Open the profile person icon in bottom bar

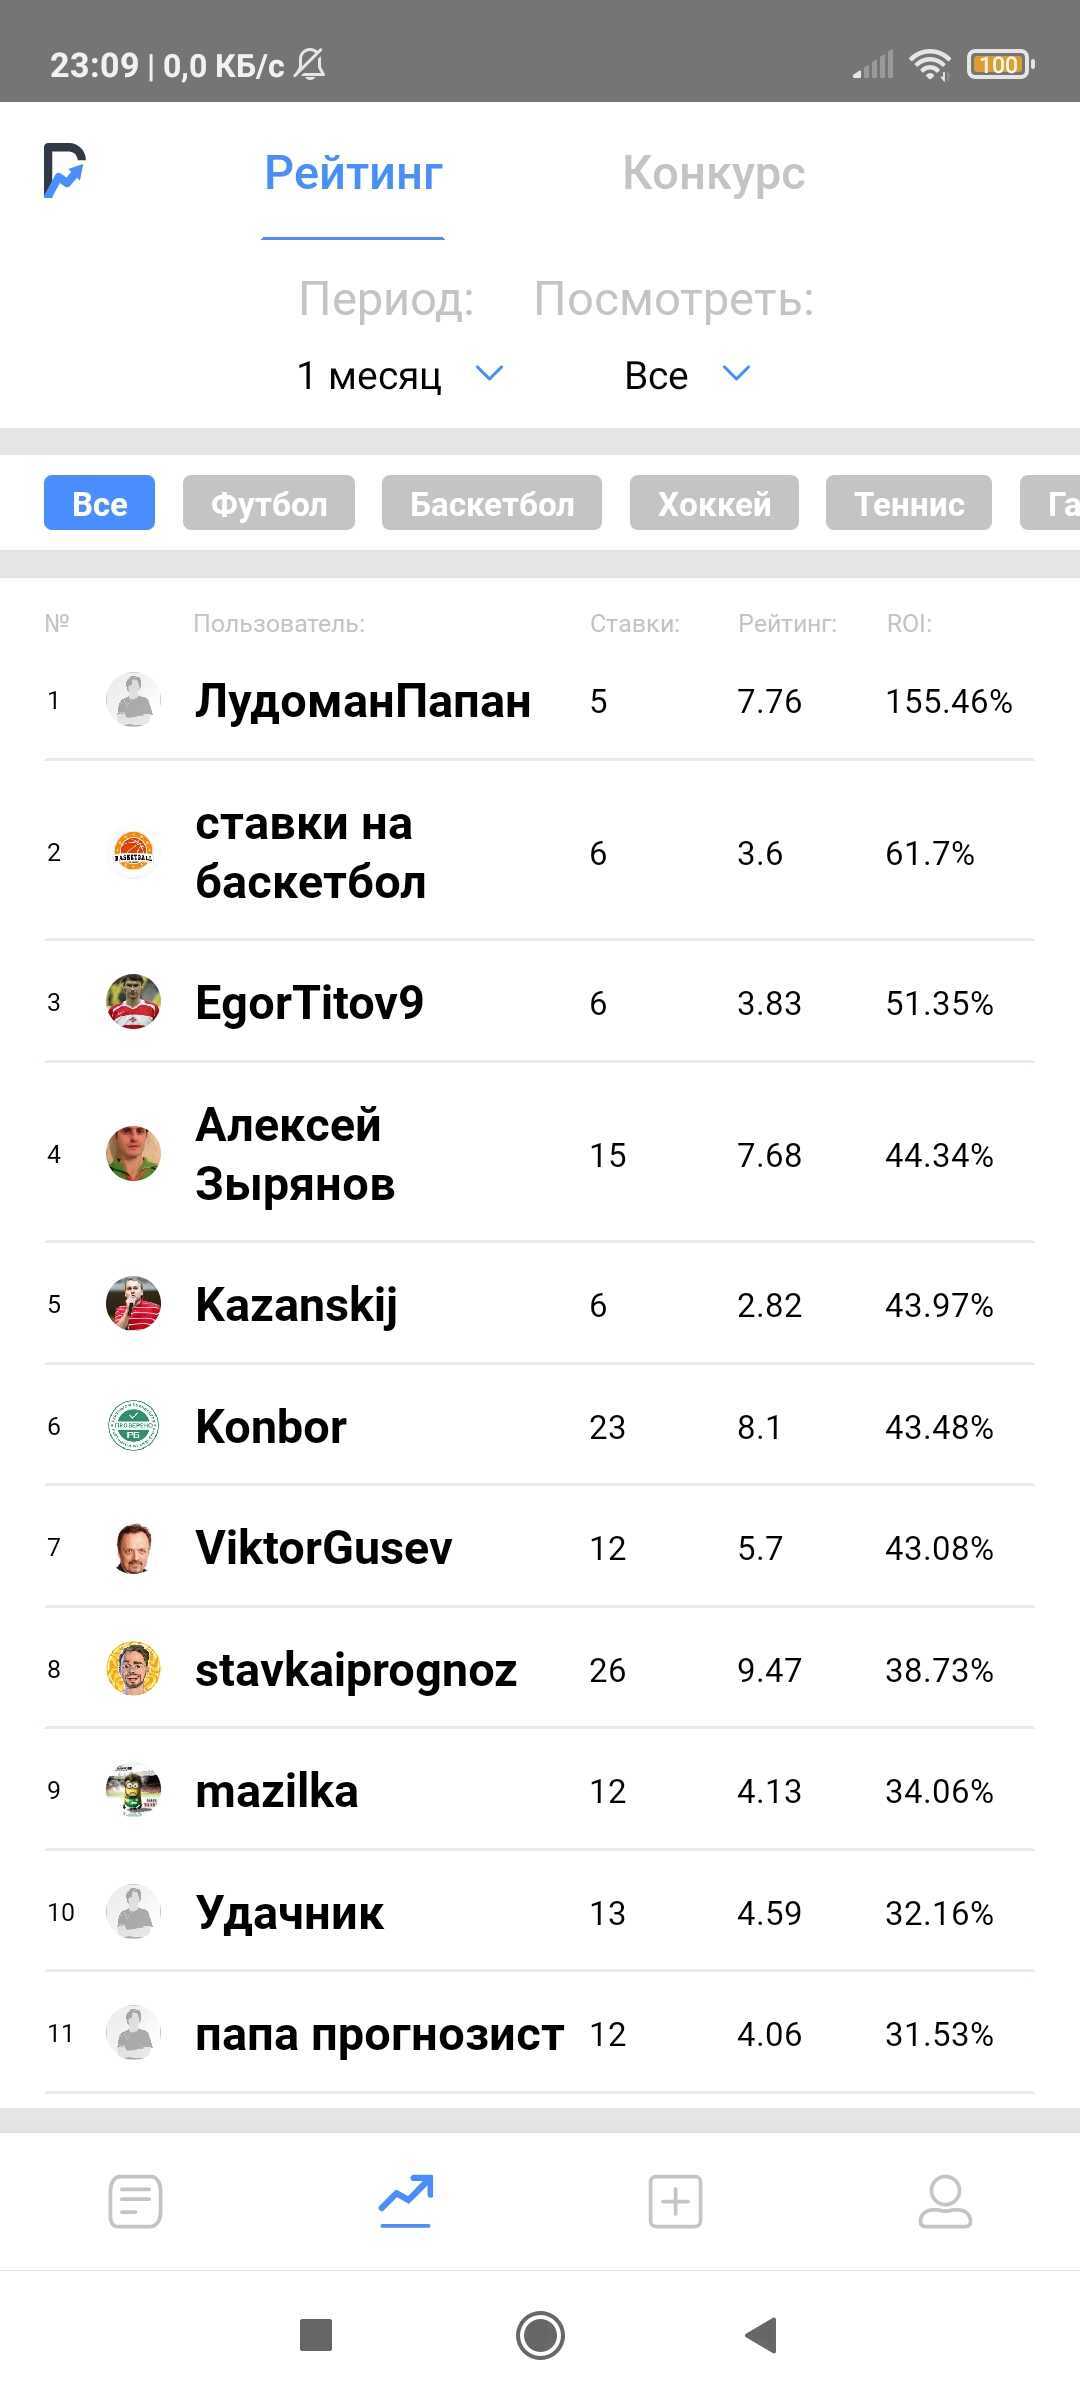[x=945, y=2200]
